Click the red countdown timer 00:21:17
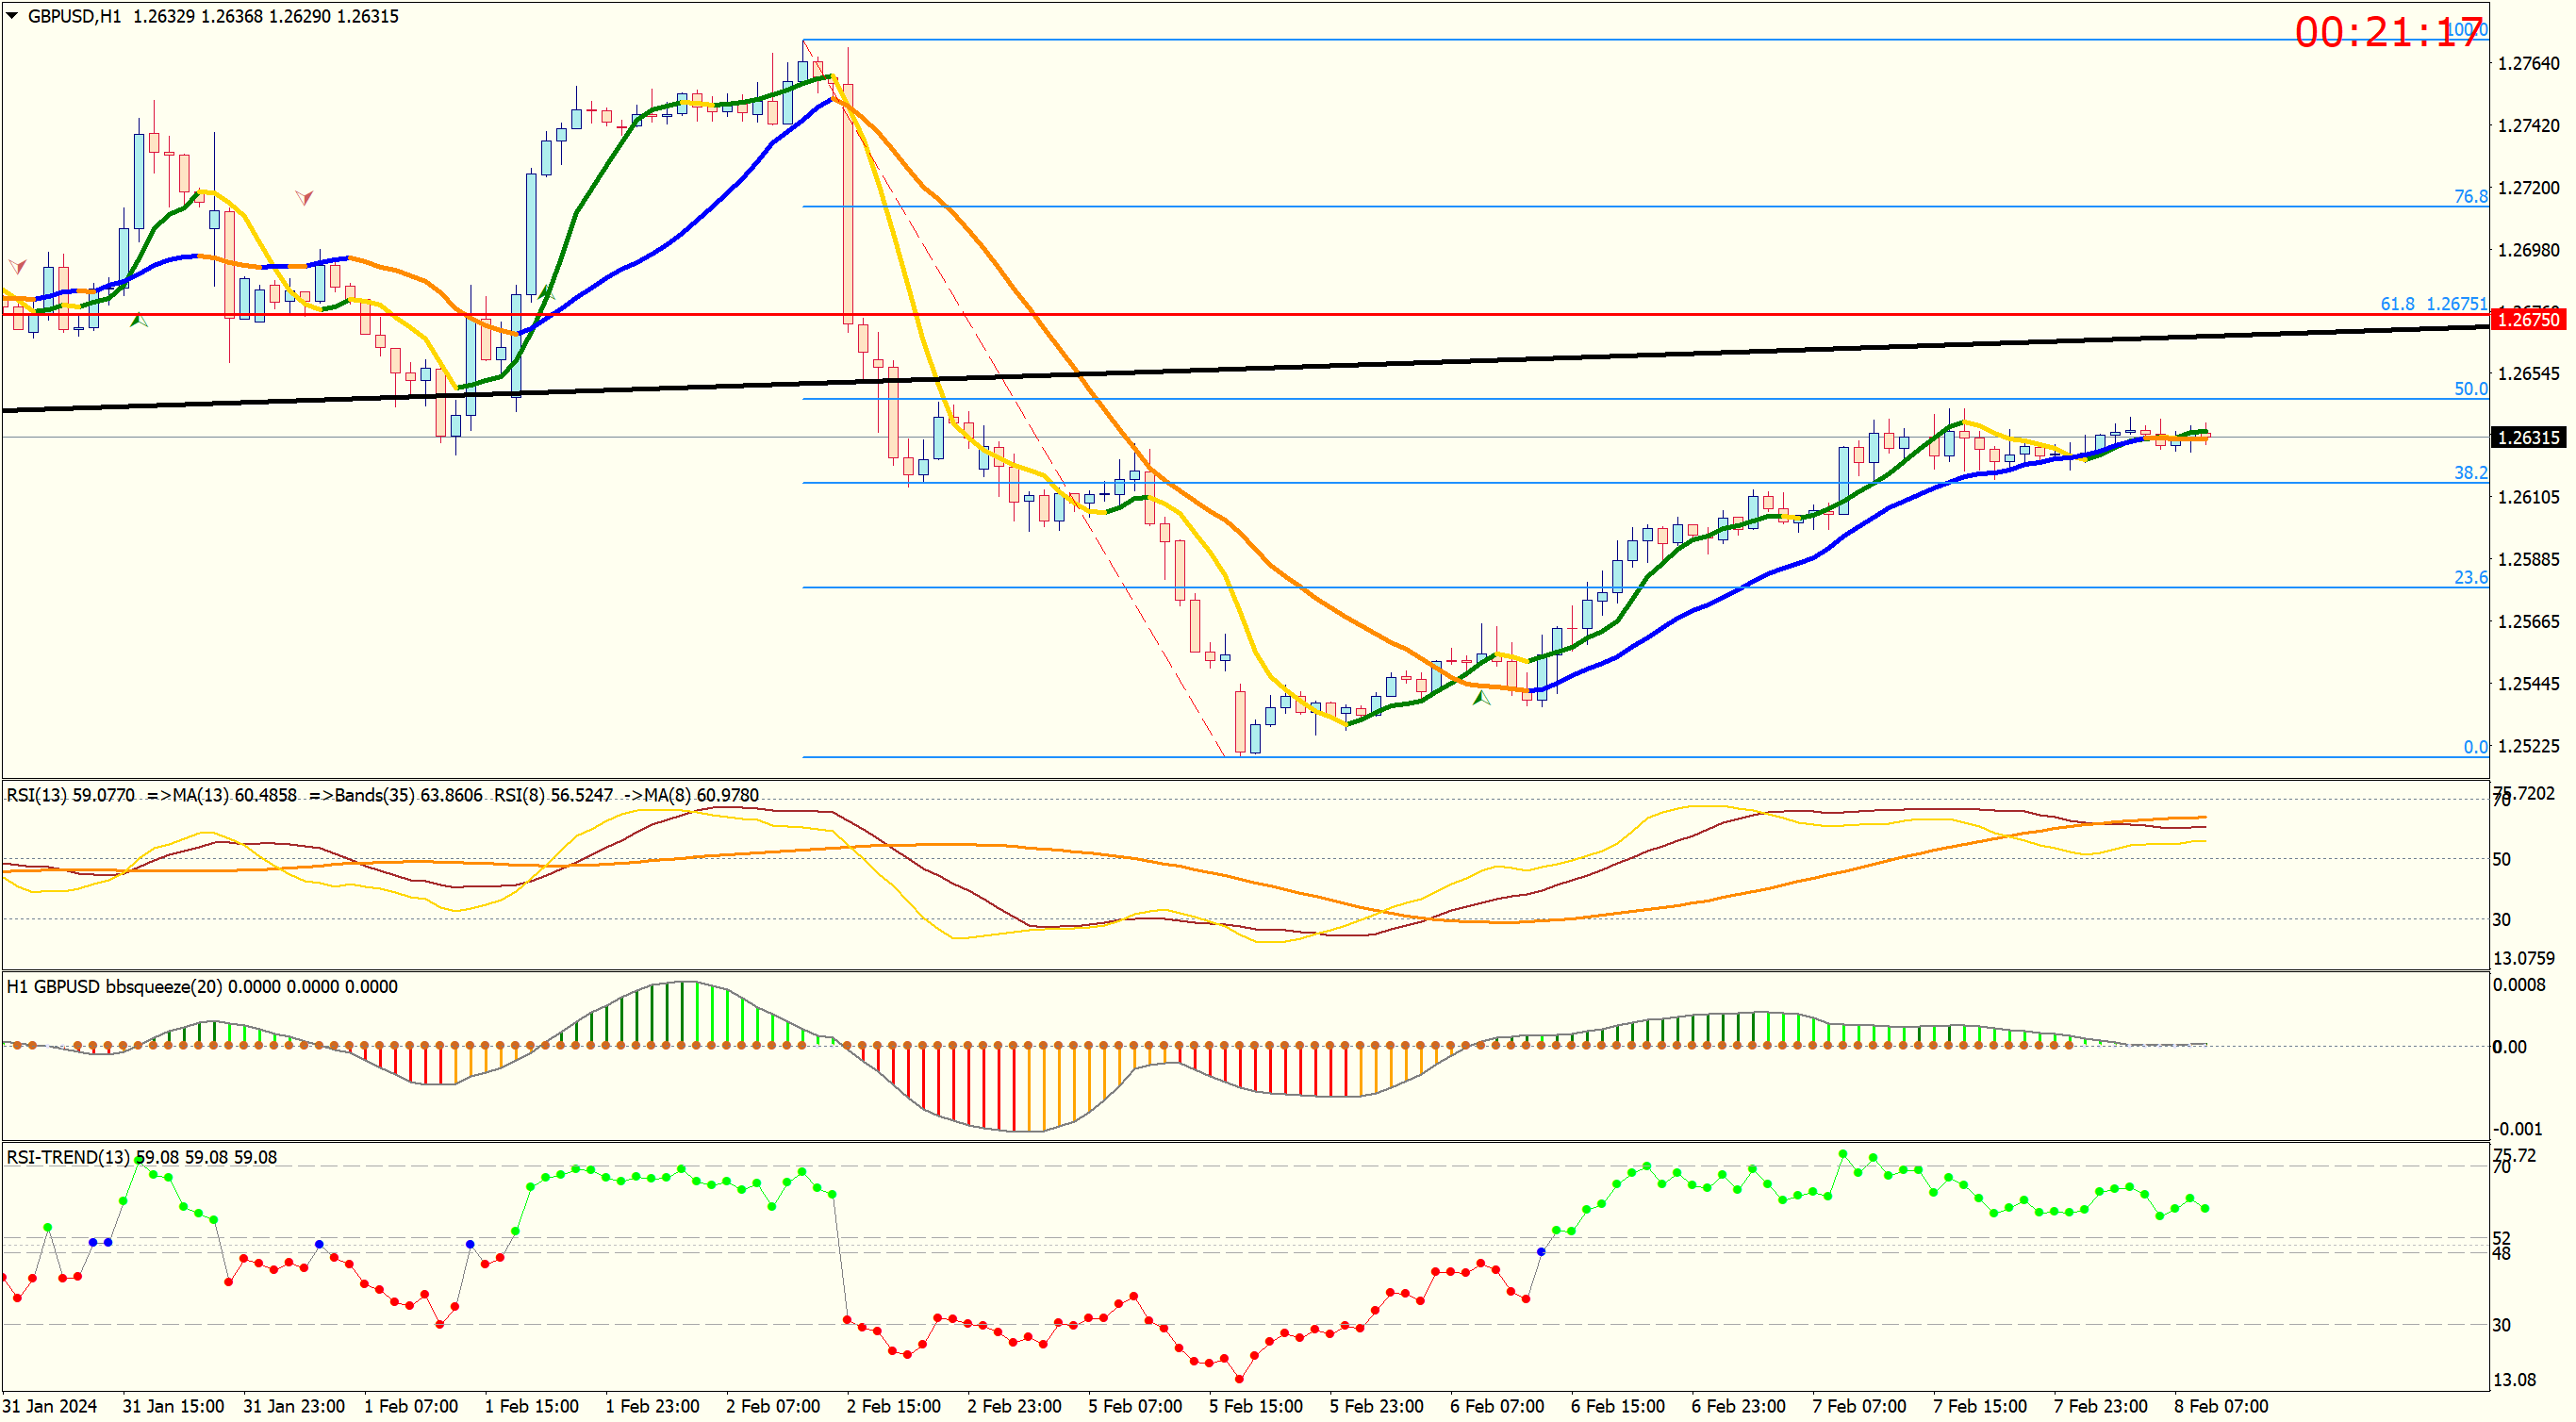The image size is (2576, 1422). [2389, 32]
